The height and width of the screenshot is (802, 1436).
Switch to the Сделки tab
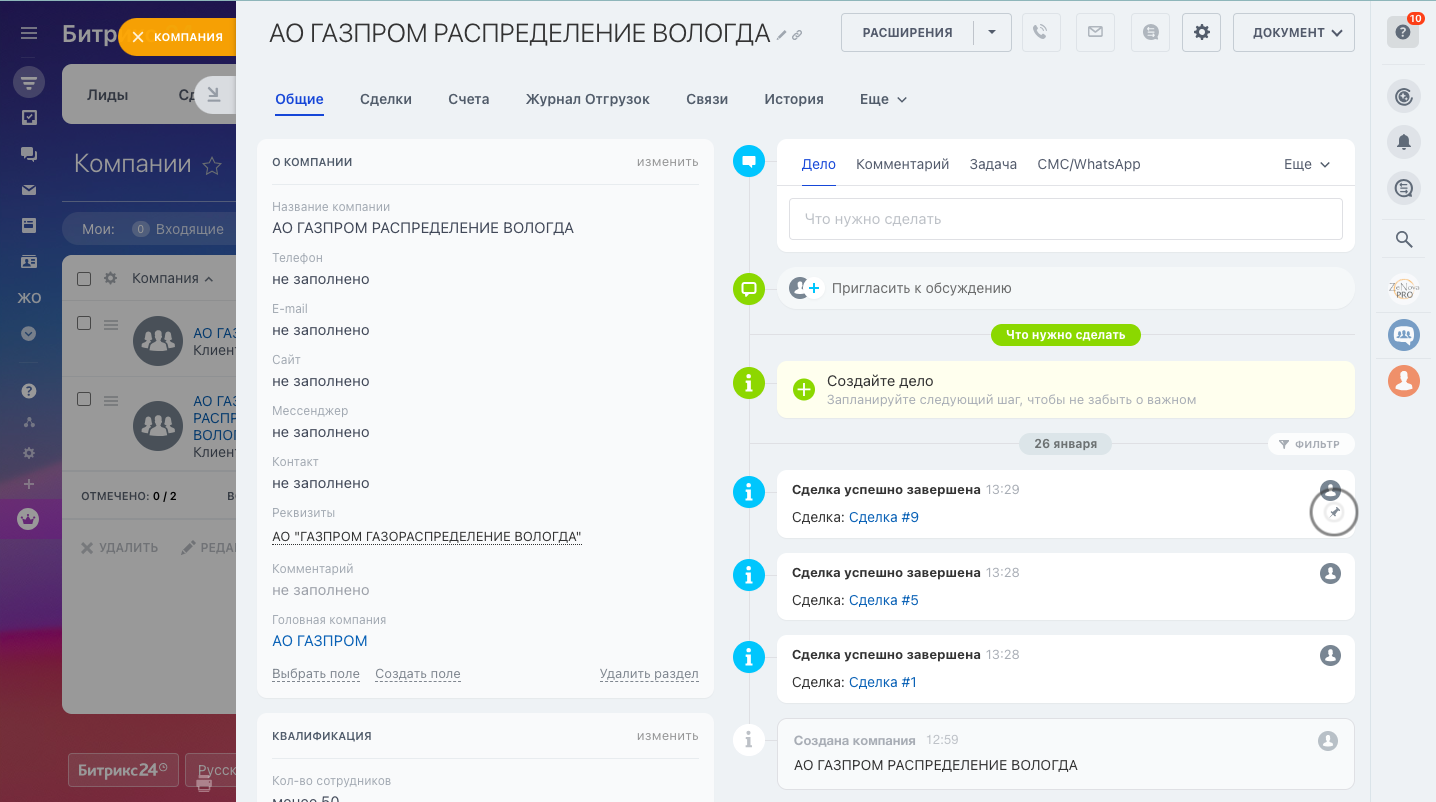386,99
